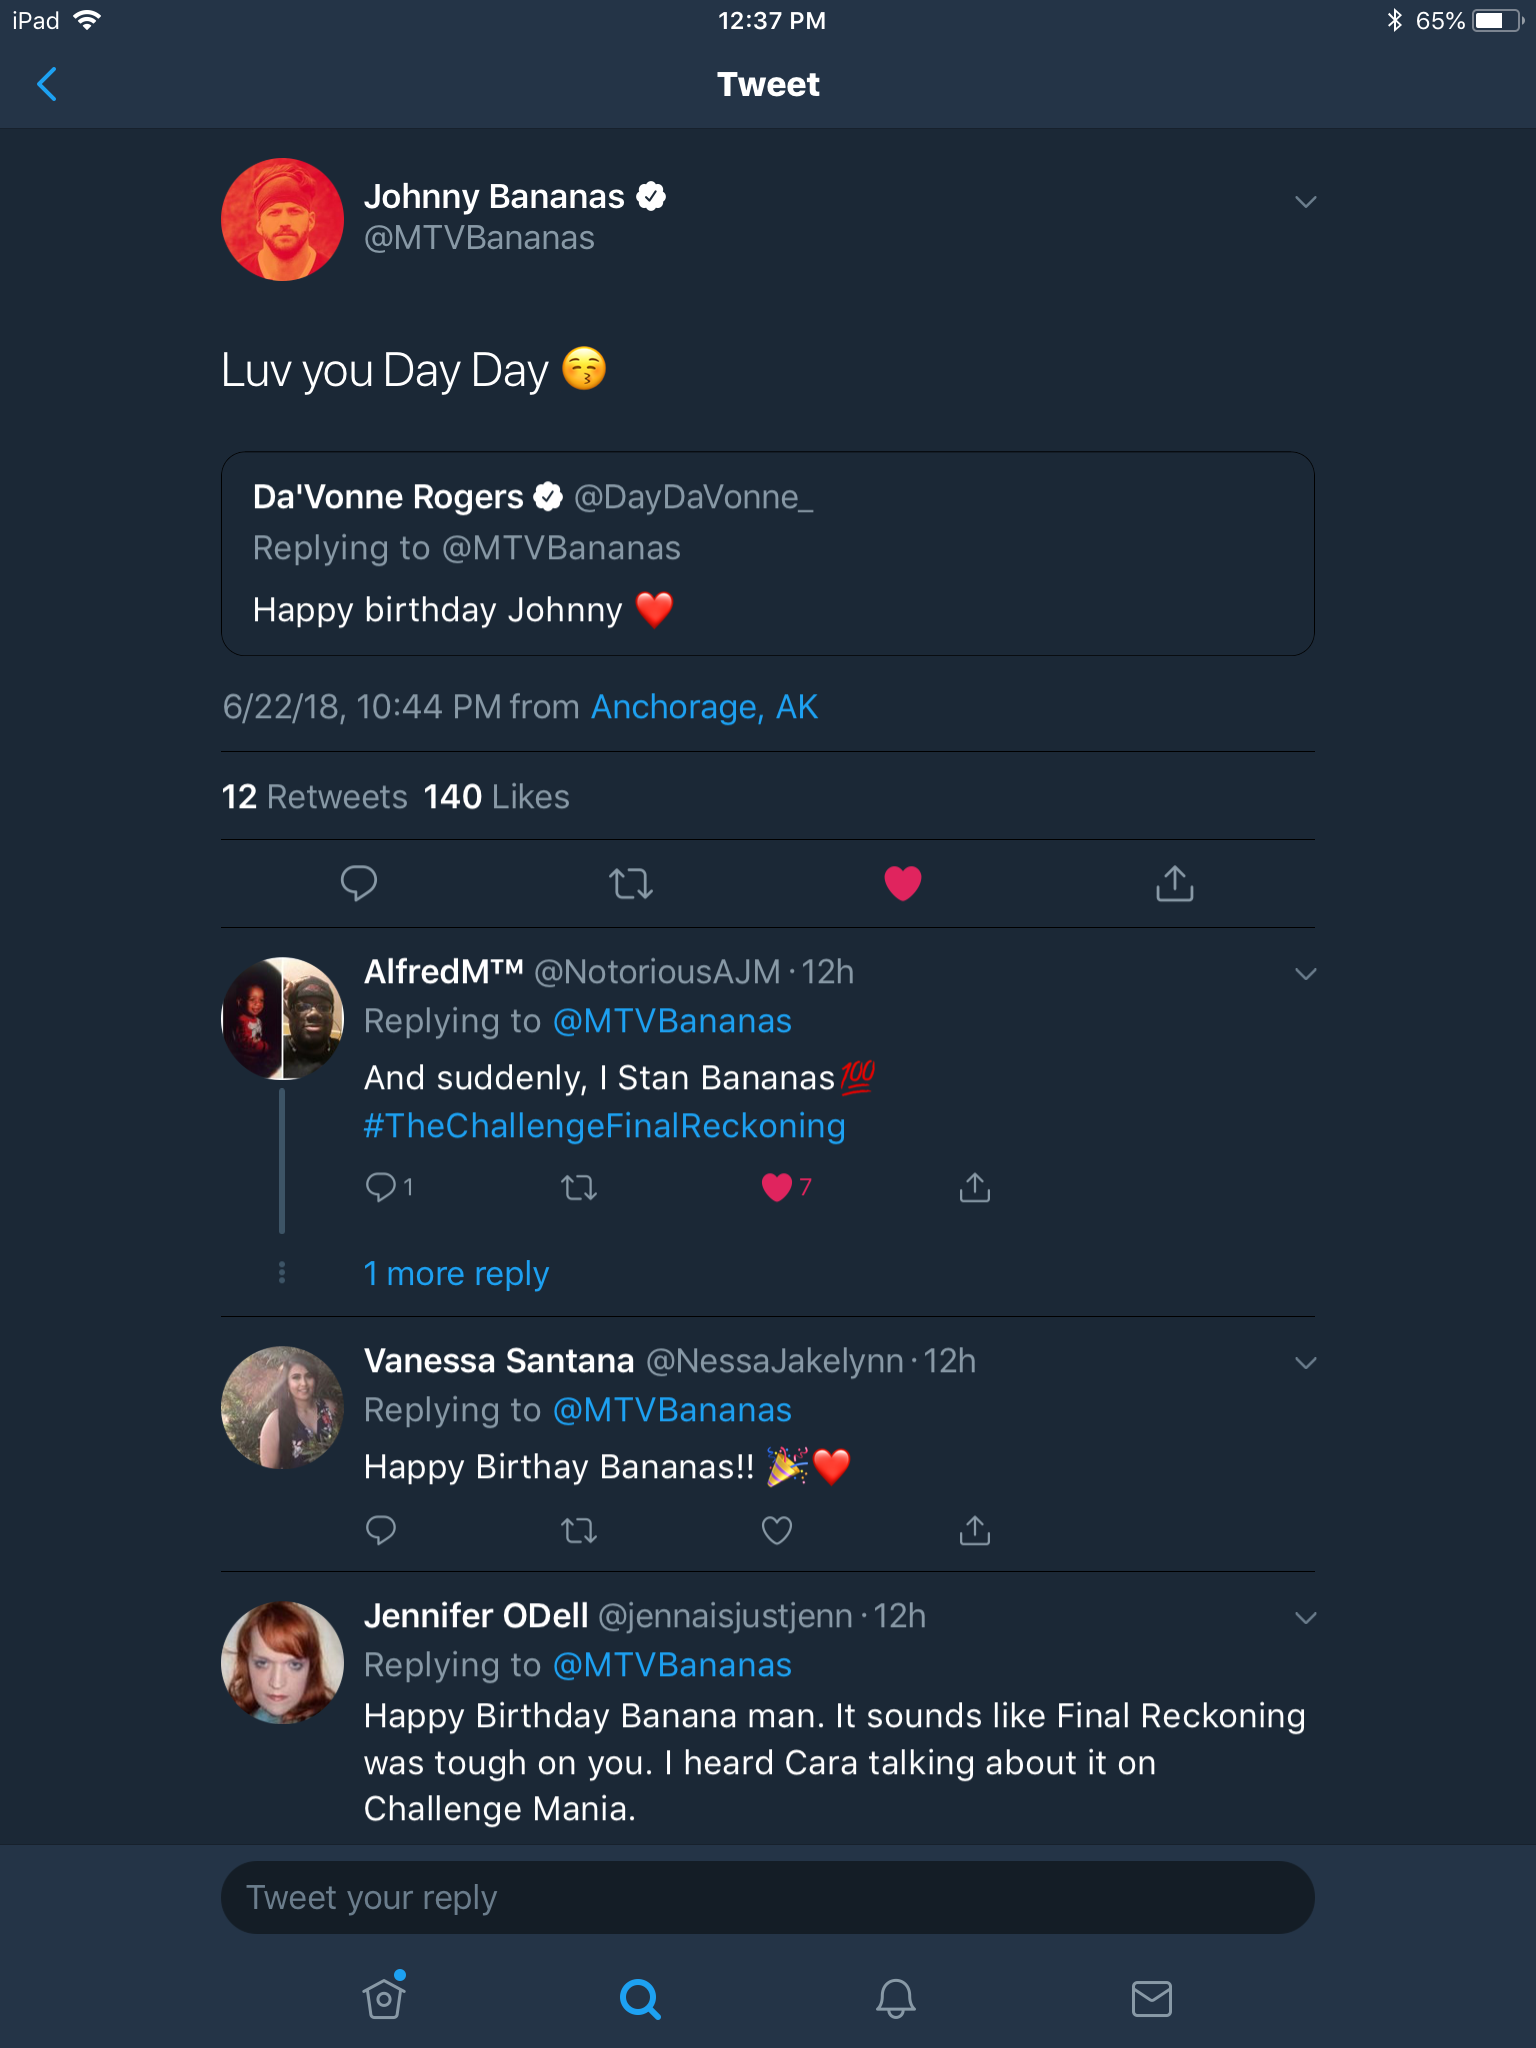Open options chevron on AlfredM's reply

(1305, 974)
